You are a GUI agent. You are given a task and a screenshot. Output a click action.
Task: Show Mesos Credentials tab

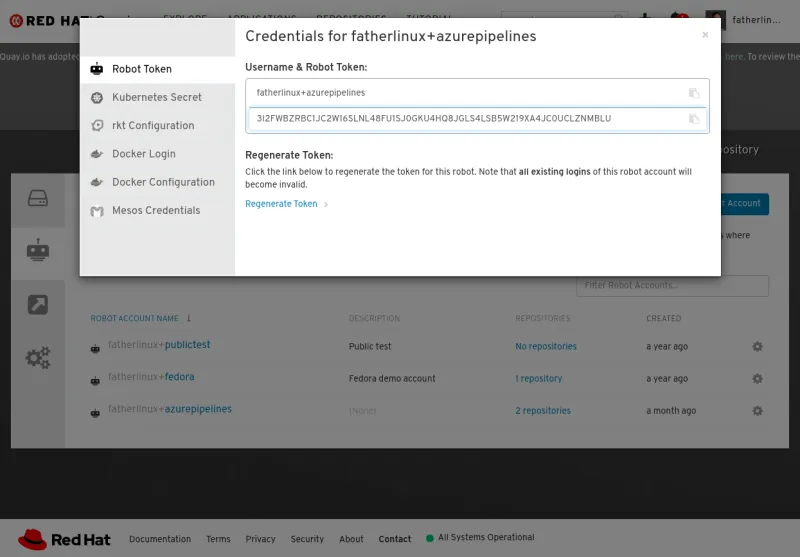click(155, 211)
